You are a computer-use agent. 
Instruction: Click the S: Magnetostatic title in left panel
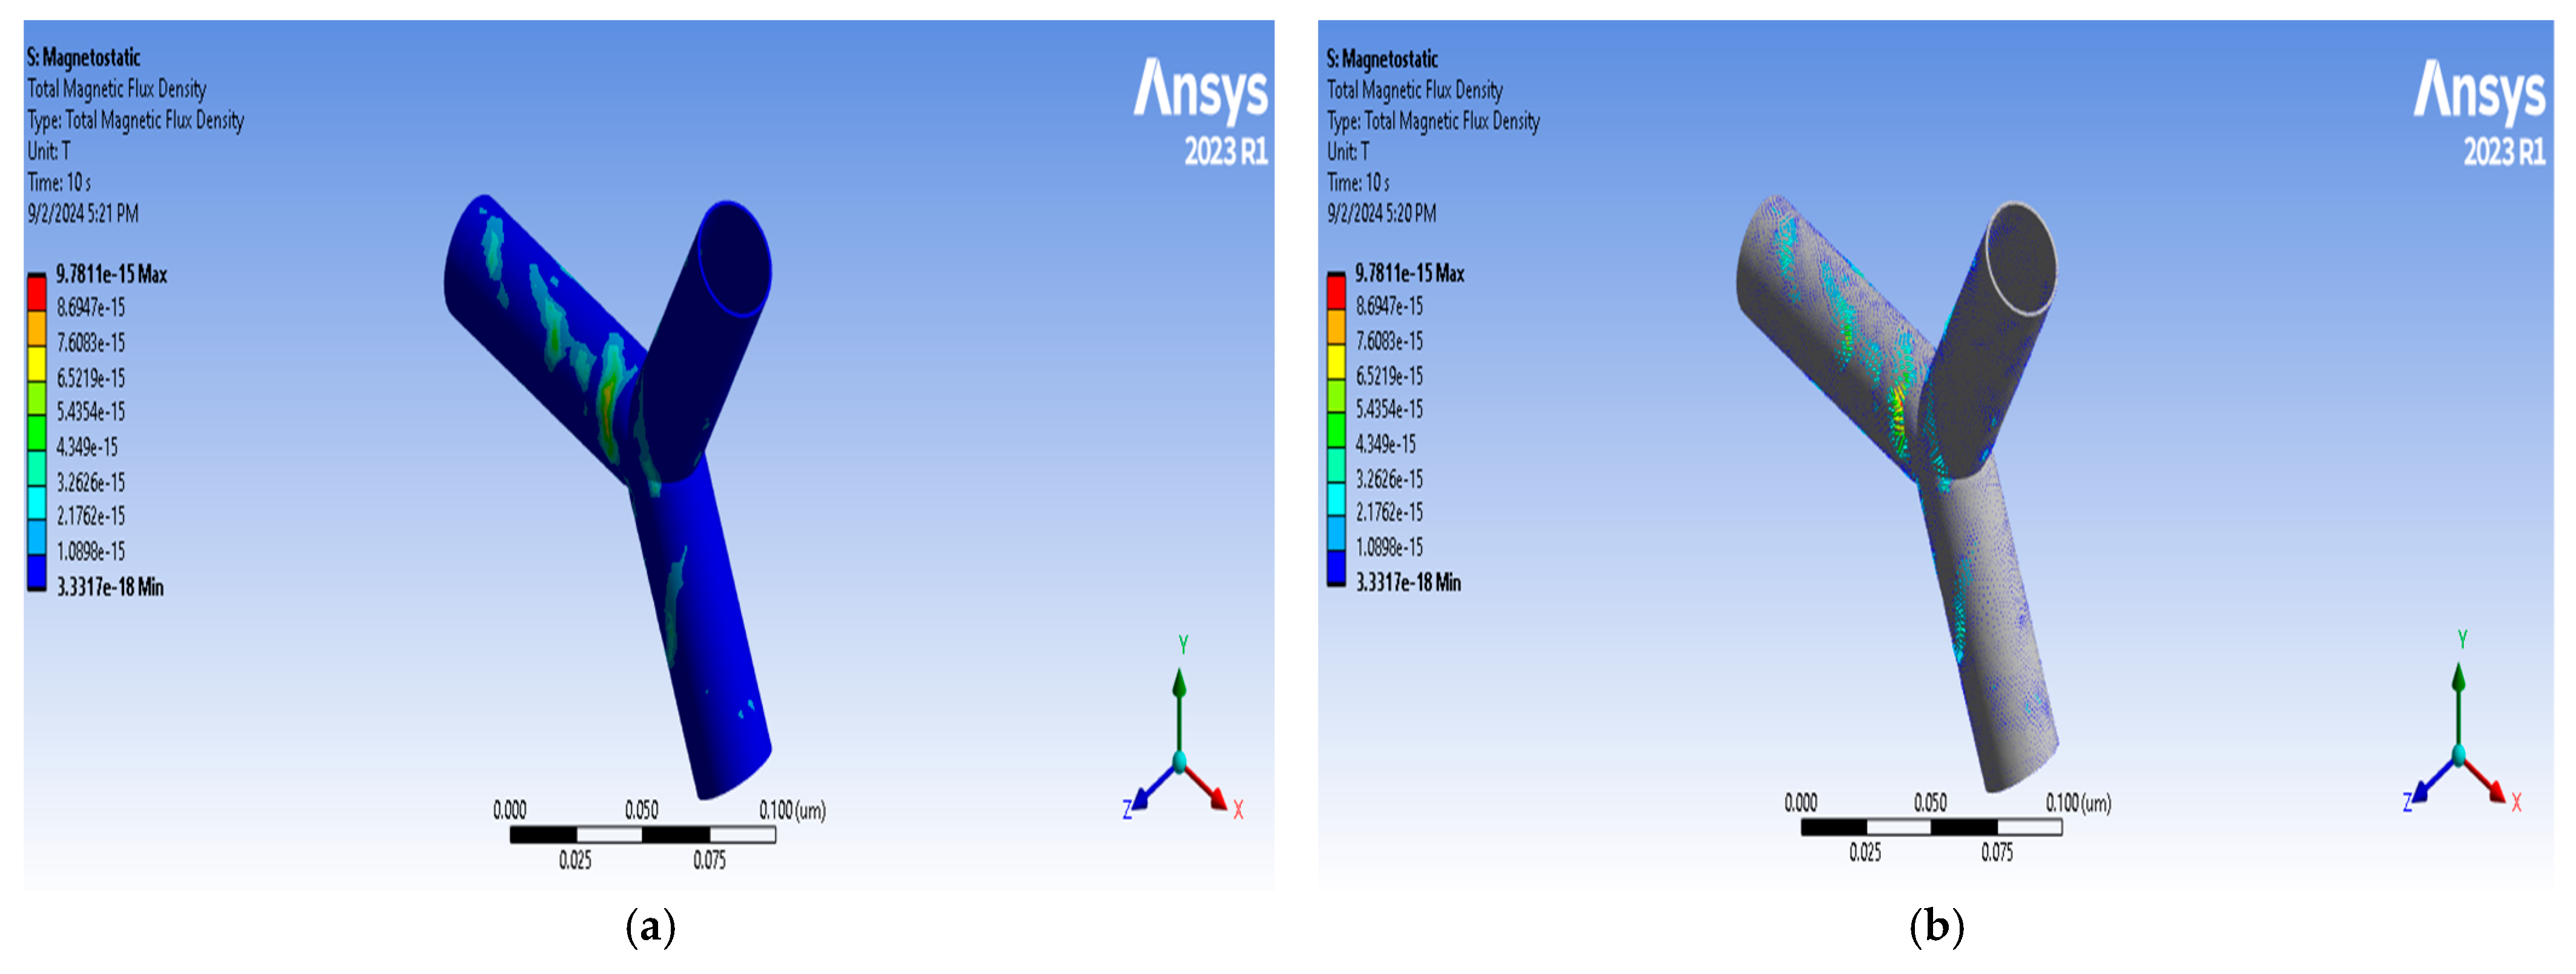(83, 57)
